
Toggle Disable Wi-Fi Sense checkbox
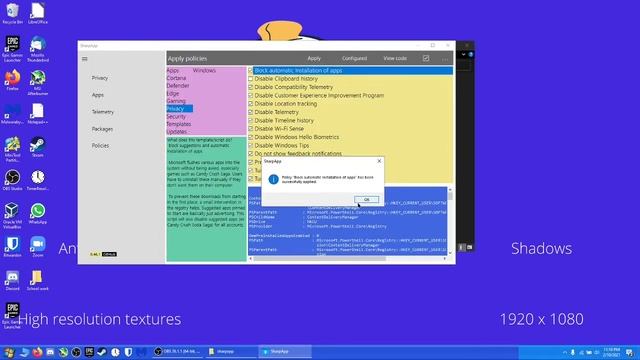pyautogui.click(x=251, y=129)
